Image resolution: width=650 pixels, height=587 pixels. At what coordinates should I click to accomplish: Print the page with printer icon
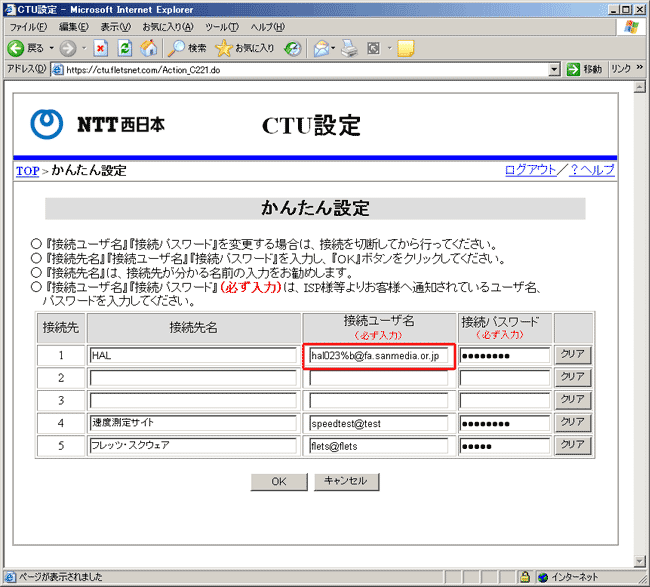pyautogui.click(x=349, y=49)
